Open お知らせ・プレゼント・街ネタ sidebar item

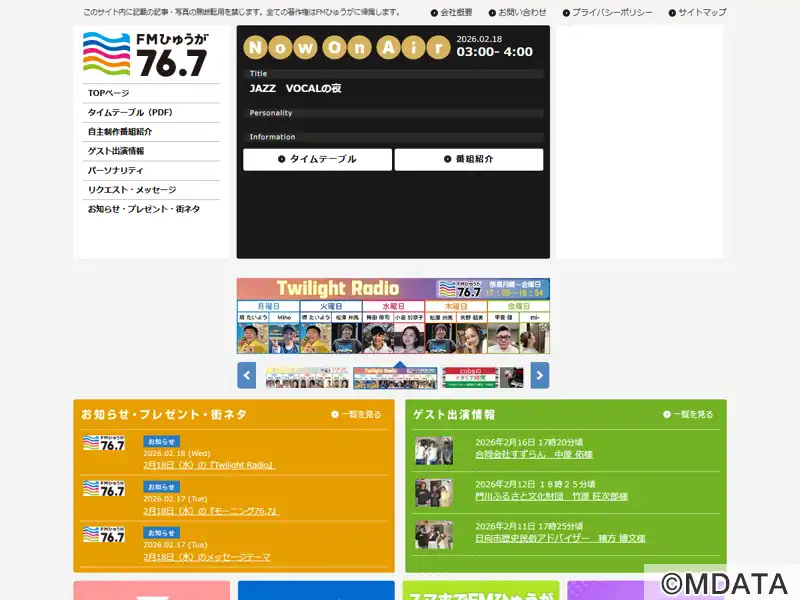point(151,209)
